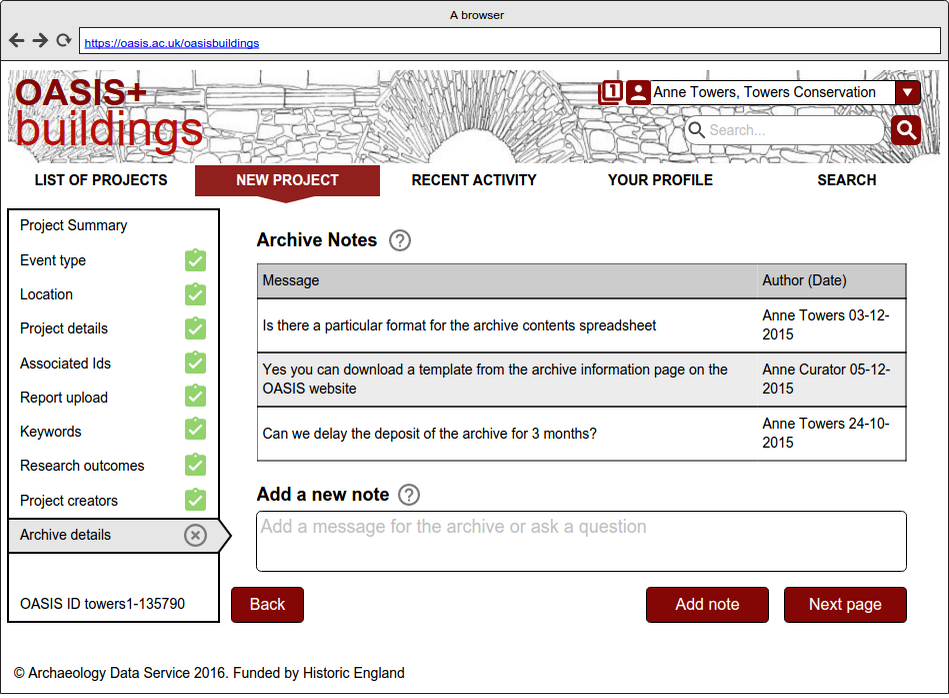Click the Back button
949x698 pixels.
pyautogui.click(x=268, y=604)
